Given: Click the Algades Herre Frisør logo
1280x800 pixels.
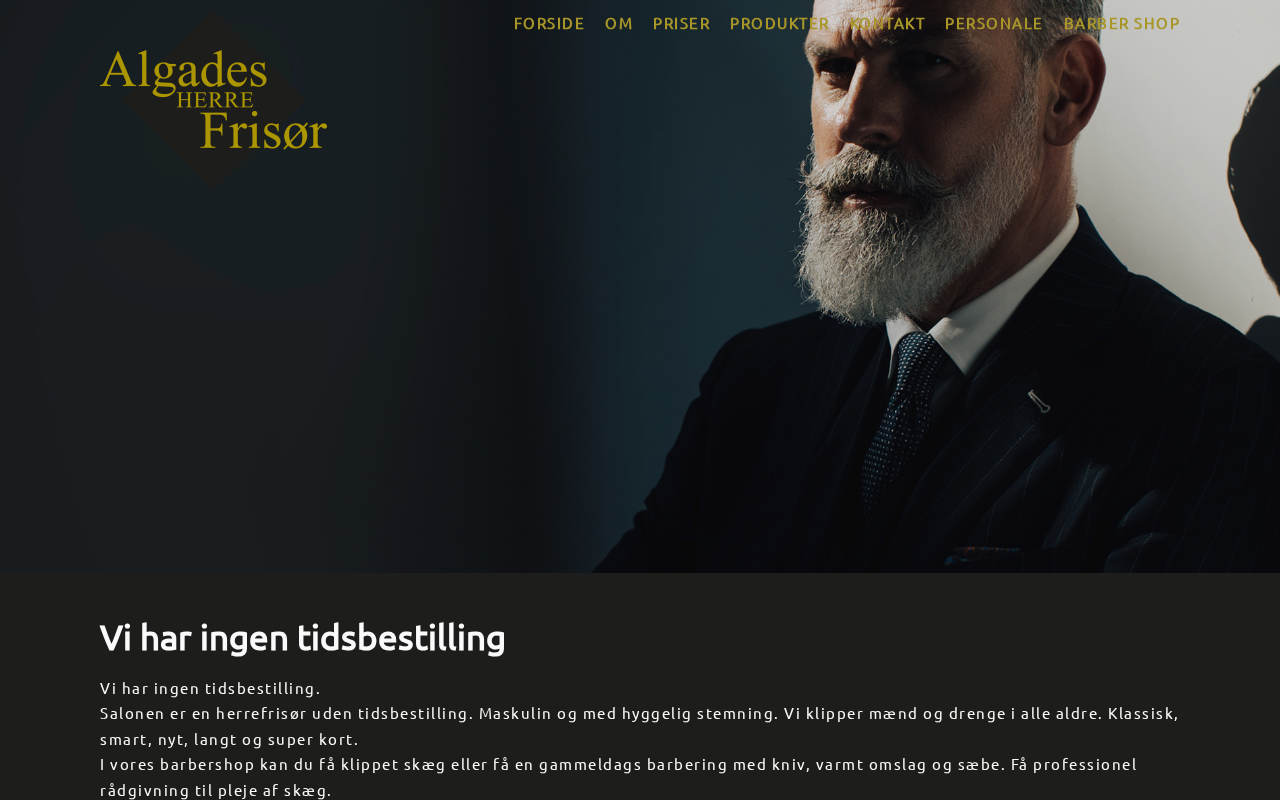Looking at the screenshot, I should [x=213, y=100].
